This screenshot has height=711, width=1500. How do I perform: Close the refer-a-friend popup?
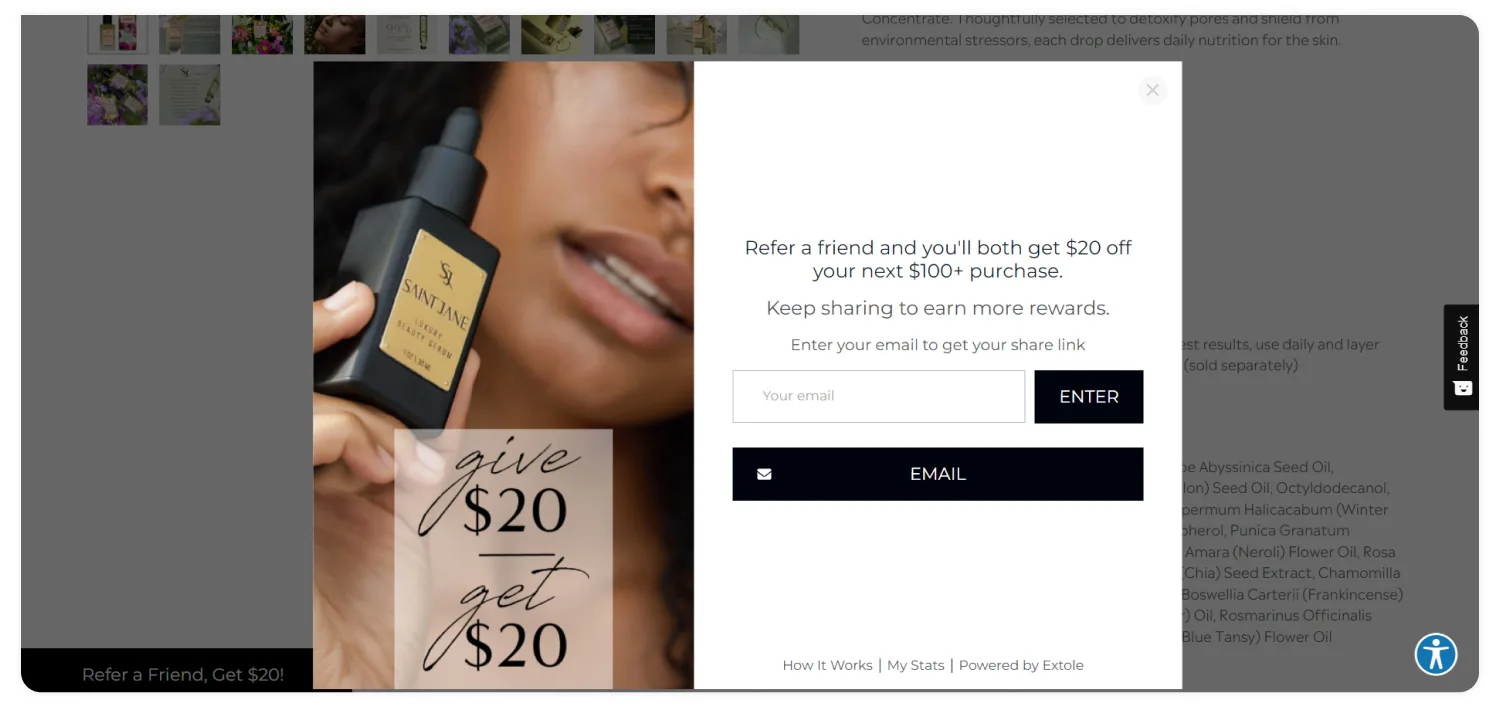pyautogui.click(x=1152, y=90)
